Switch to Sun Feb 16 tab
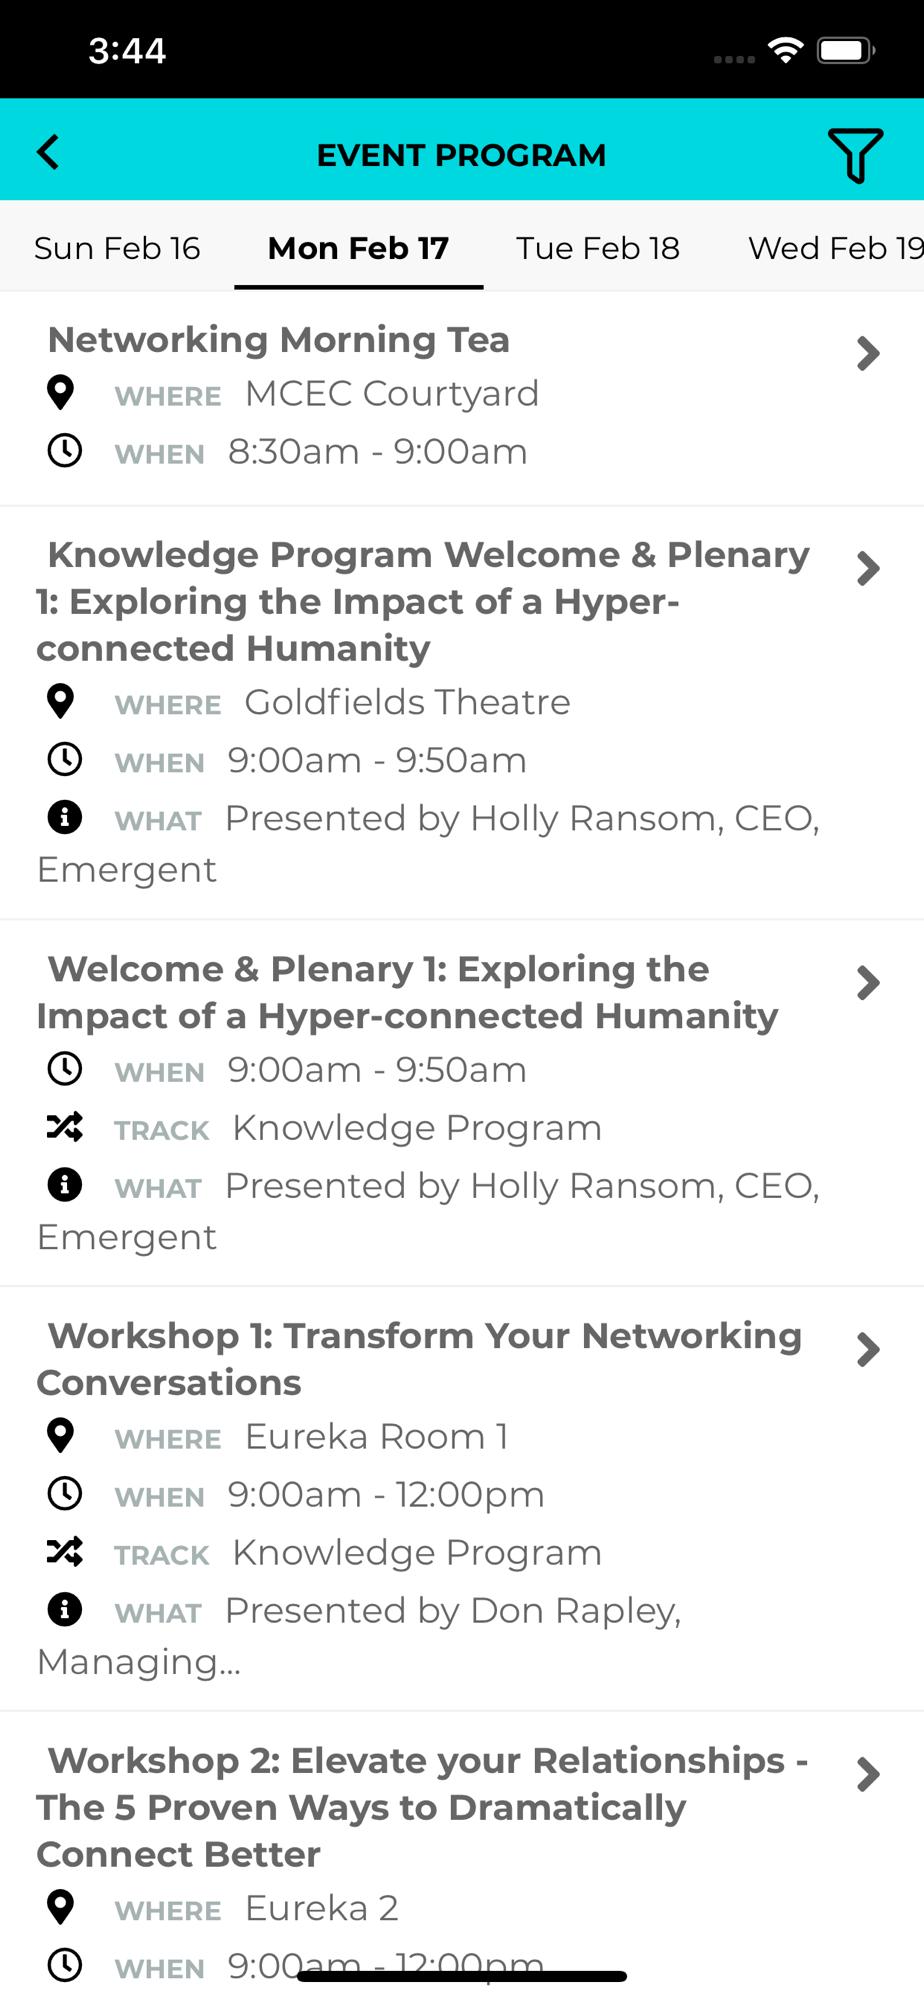 pyautogui.click(x=117, y=248)
